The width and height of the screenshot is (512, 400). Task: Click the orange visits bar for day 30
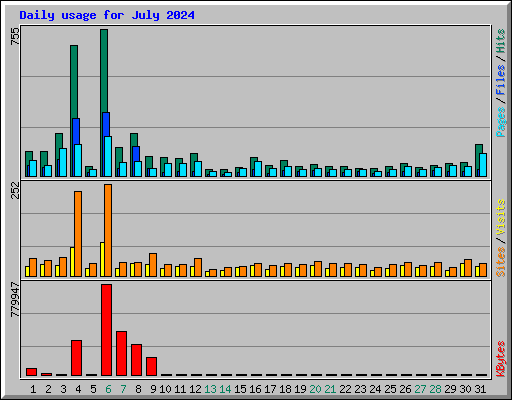coord(468,268)
